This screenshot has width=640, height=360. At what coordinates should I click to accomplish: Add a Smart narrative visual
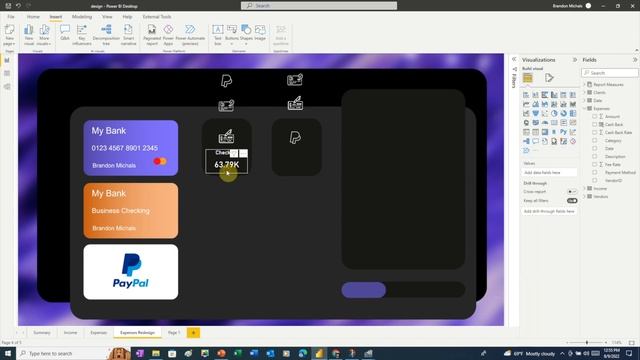coord(128,35)
